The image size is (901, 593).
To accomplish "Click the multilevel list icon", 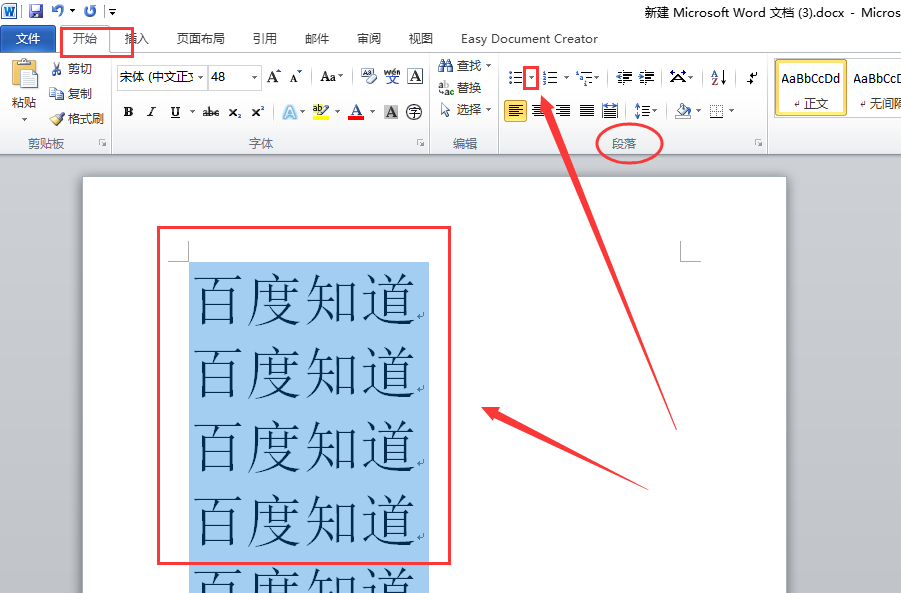I will [x=584, y=78].
